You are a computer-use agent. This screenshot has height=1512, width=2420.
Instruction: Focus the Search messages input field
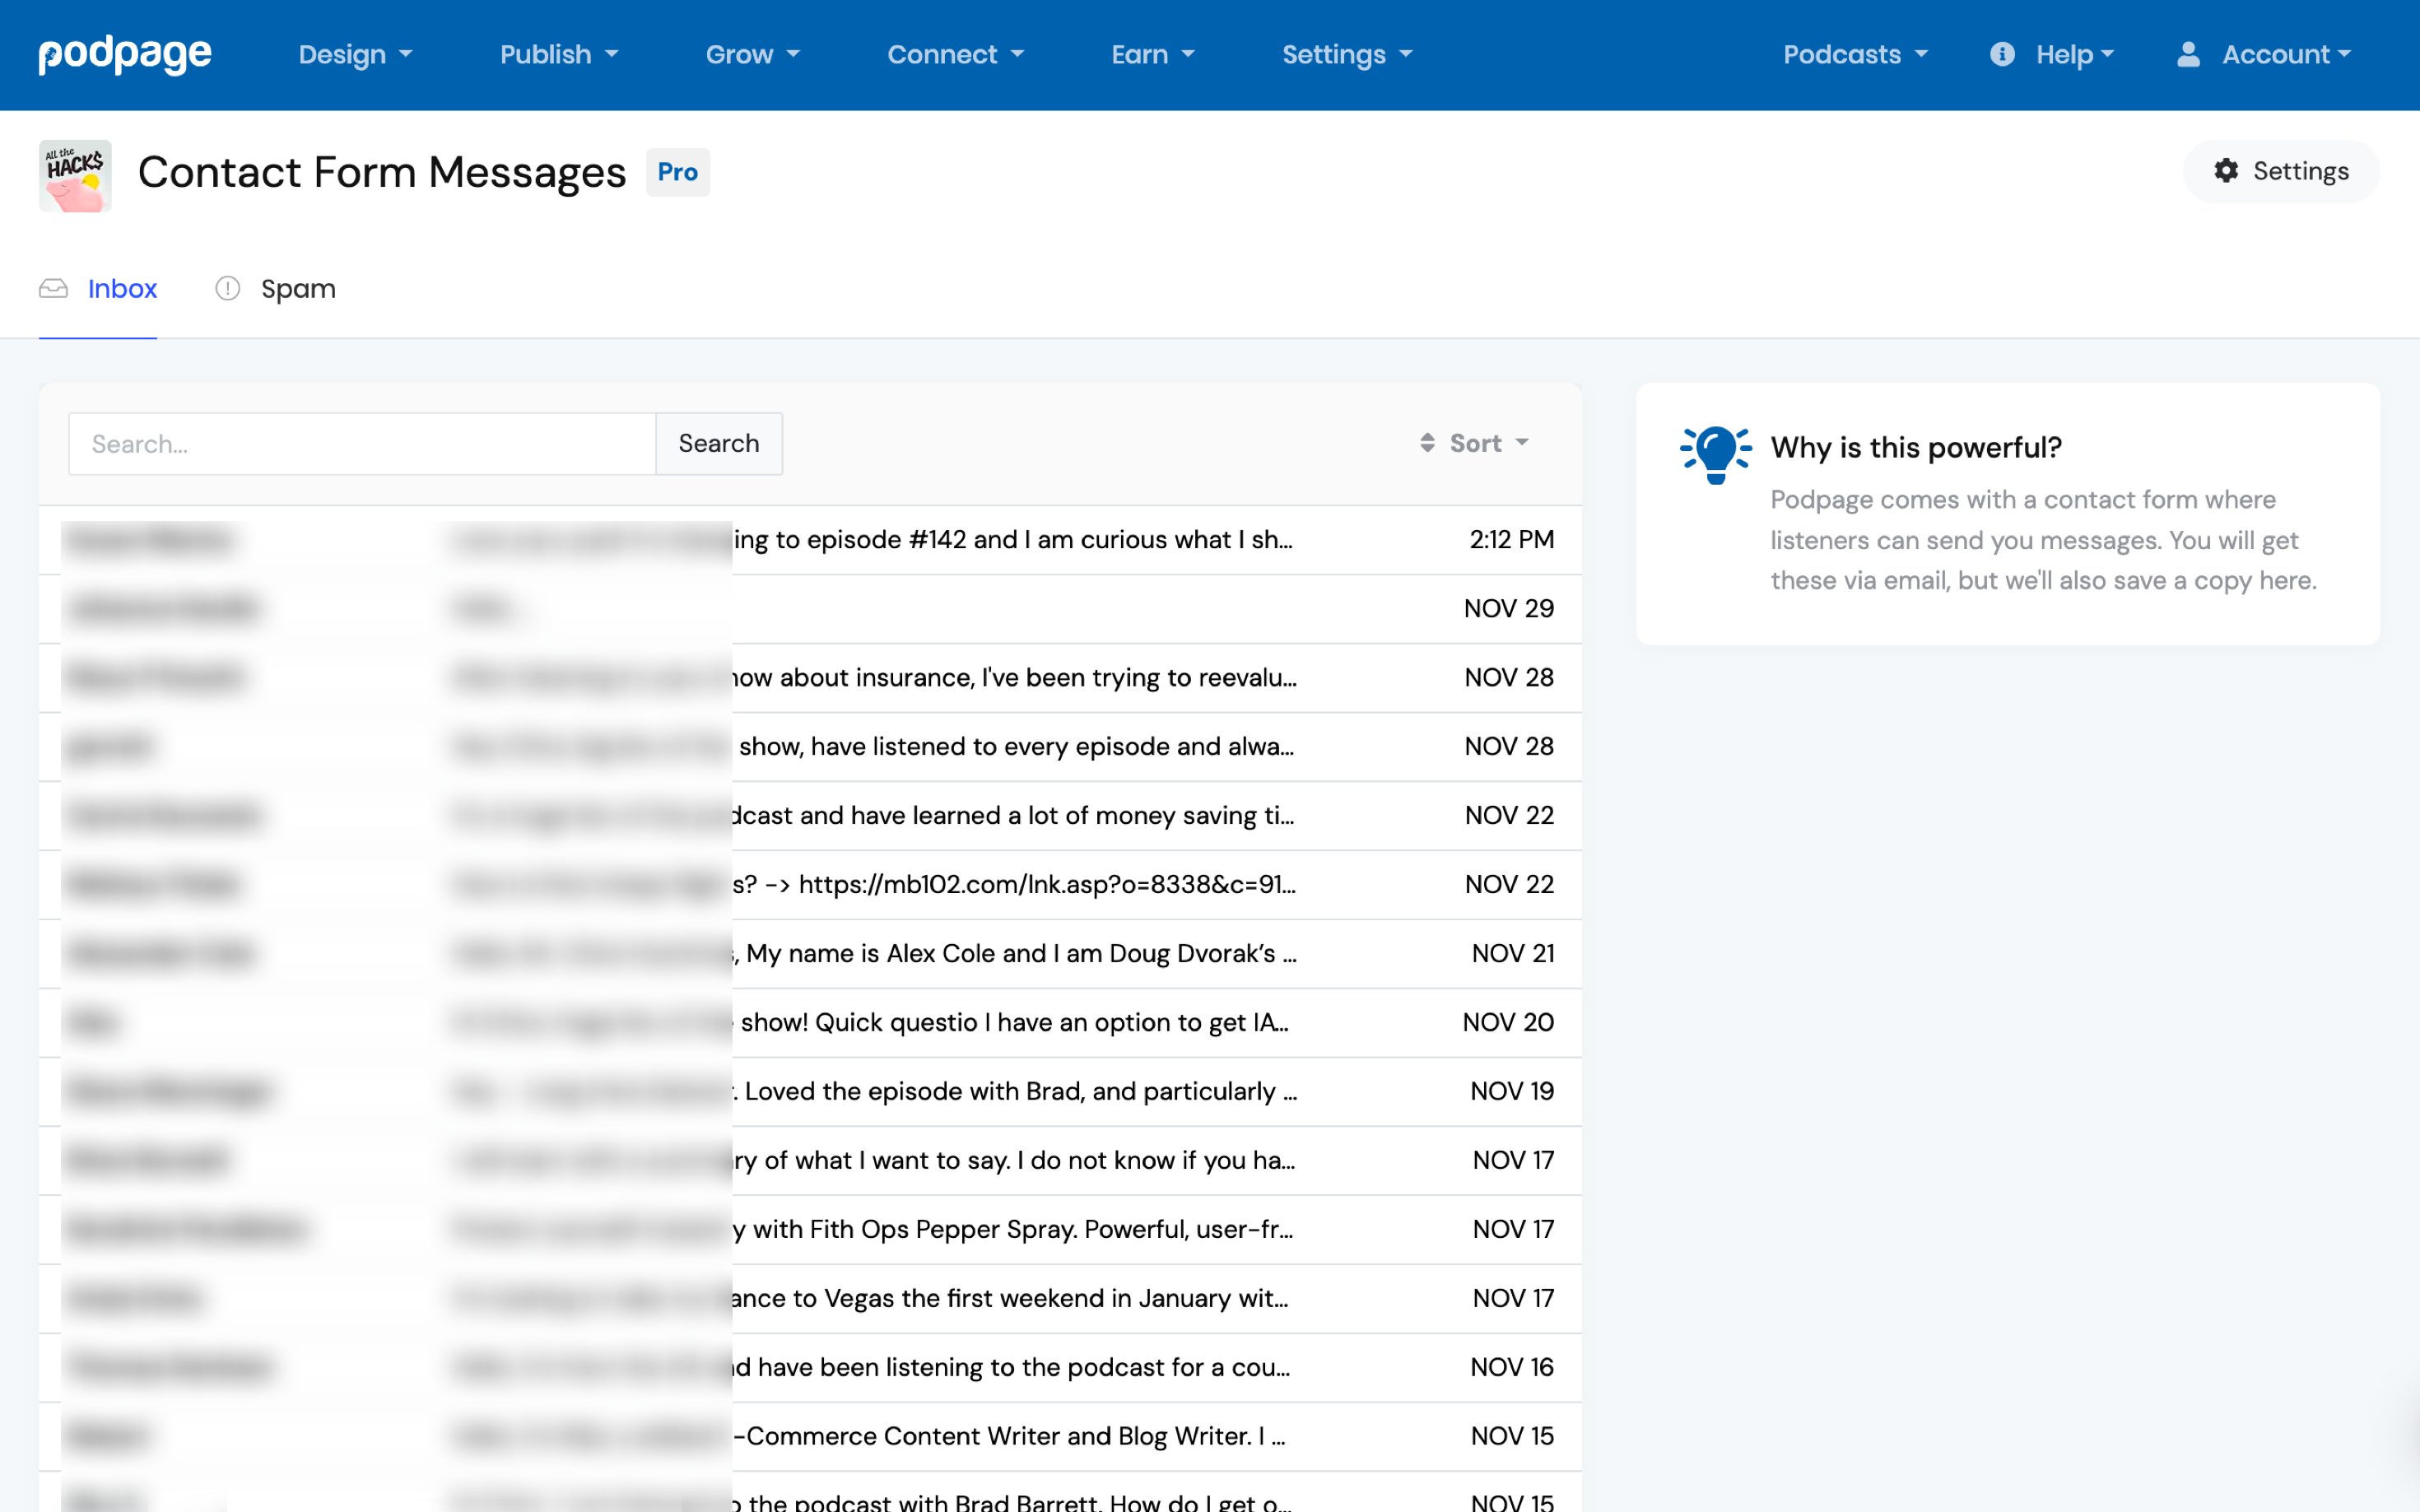tap(361, 444)
